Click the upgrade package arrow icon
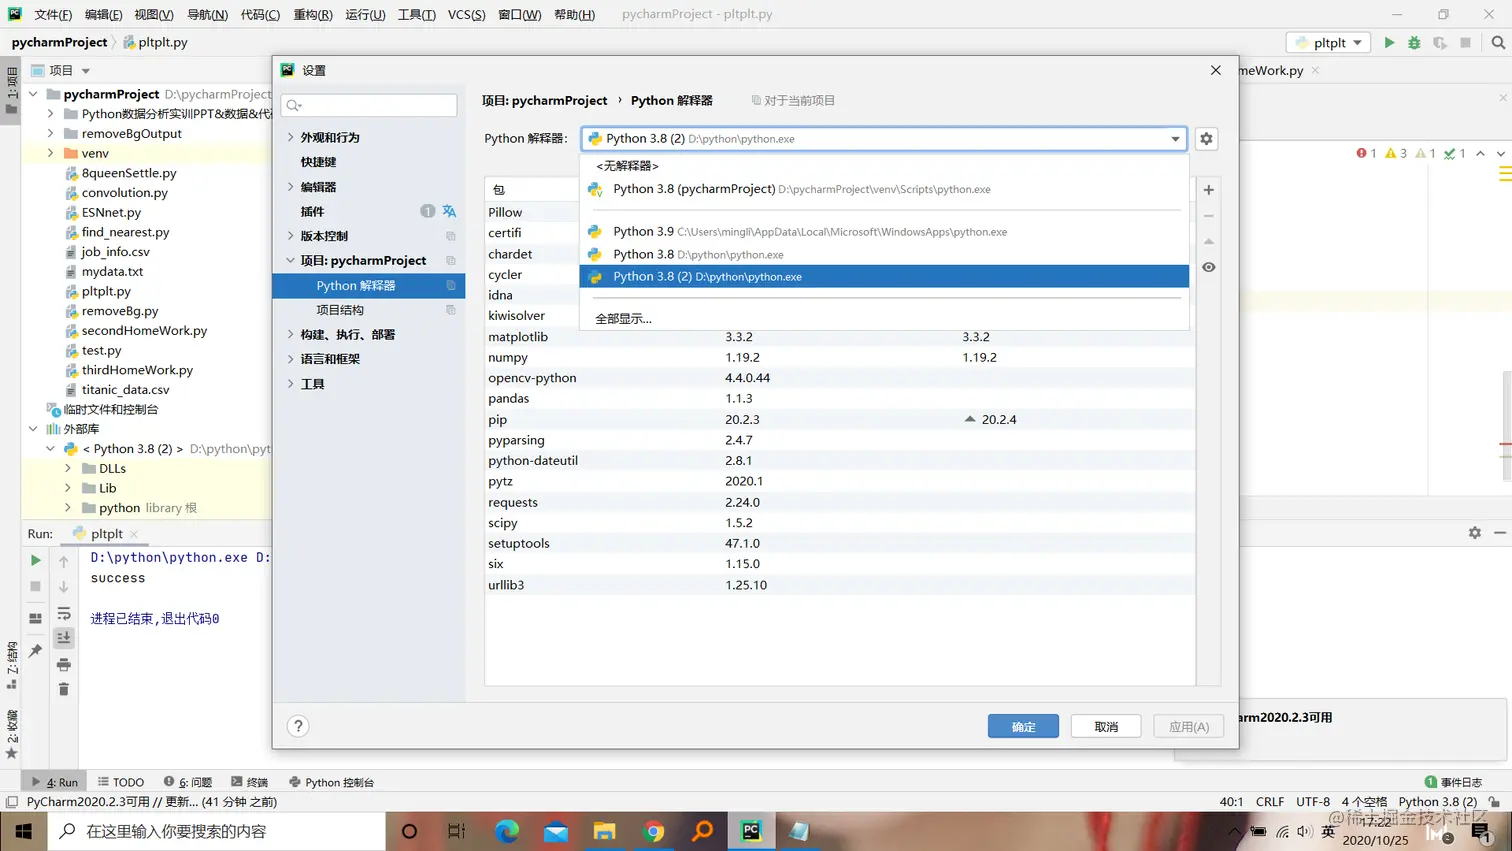This screenshot has width=1512, height=851. [1208, 241]
